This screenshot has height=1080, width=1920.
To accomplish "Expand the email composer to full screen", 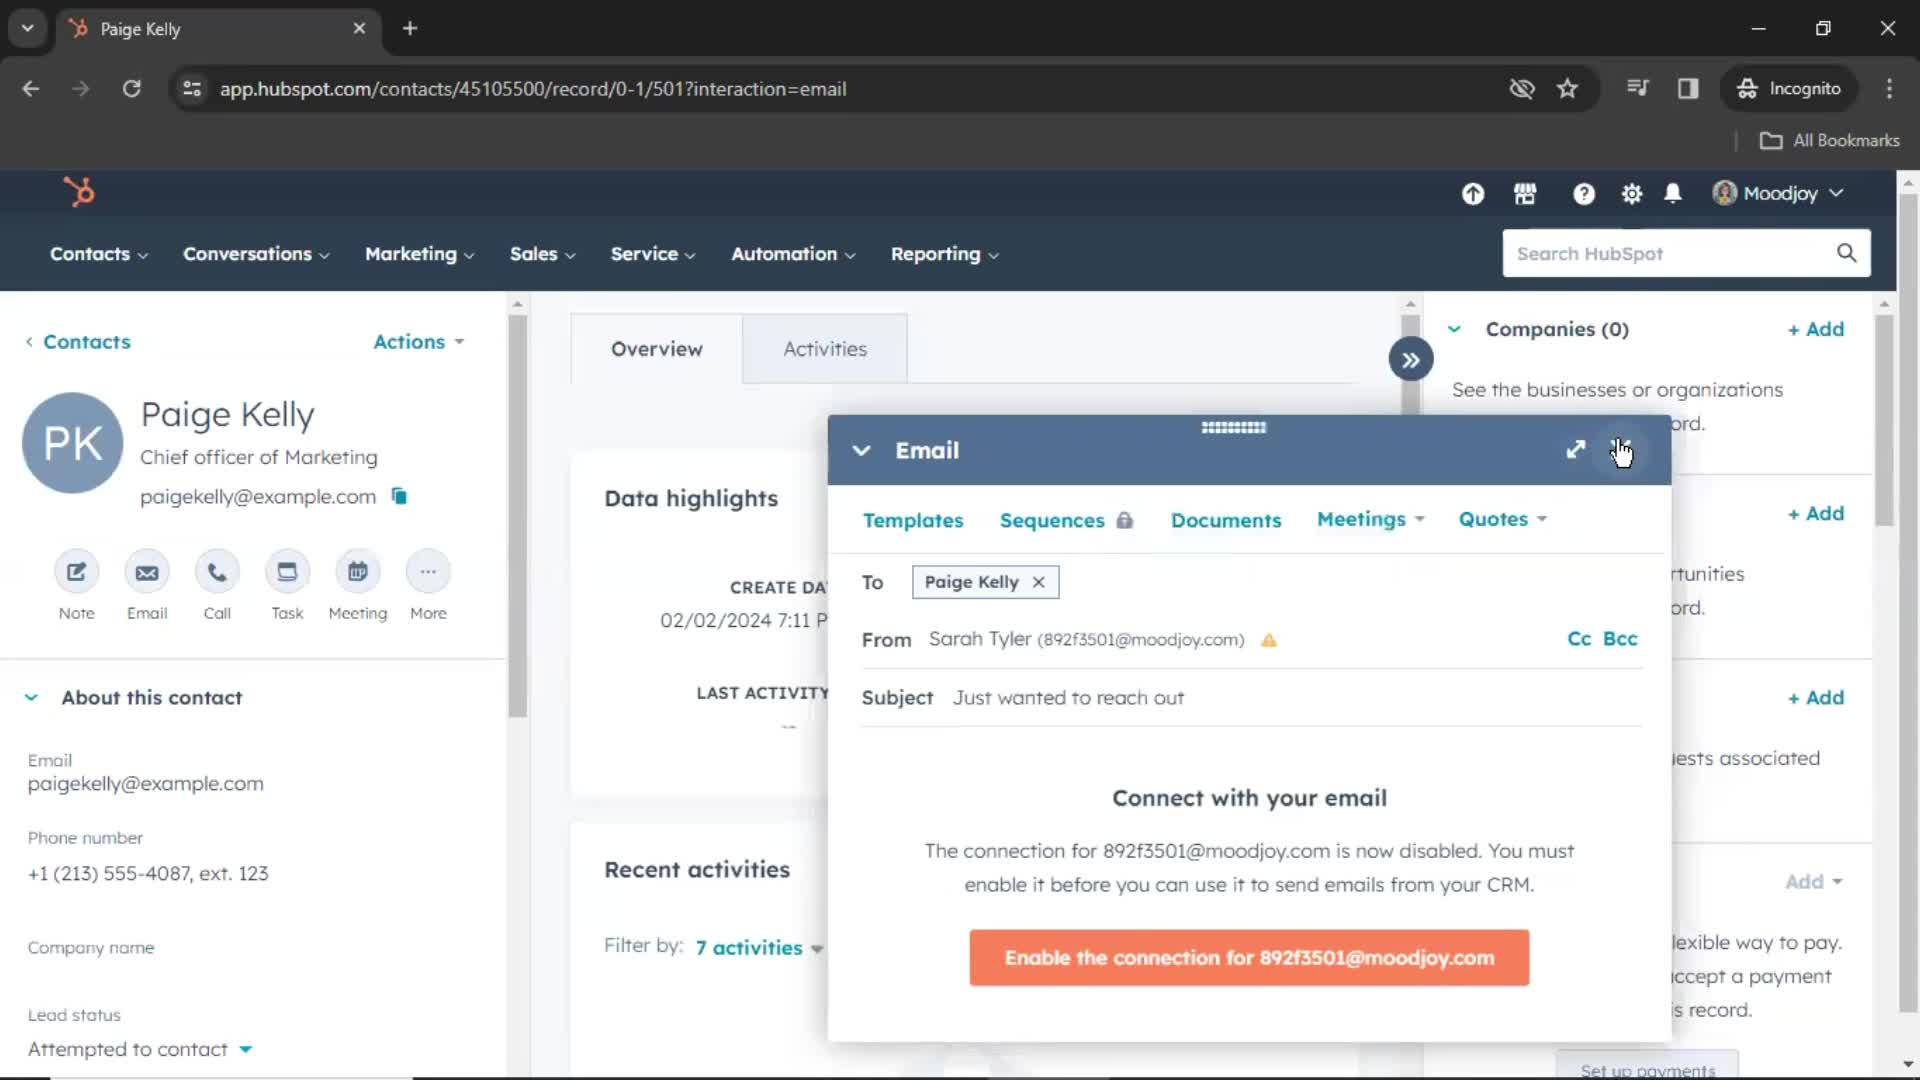I will [x=1576, y=450].
